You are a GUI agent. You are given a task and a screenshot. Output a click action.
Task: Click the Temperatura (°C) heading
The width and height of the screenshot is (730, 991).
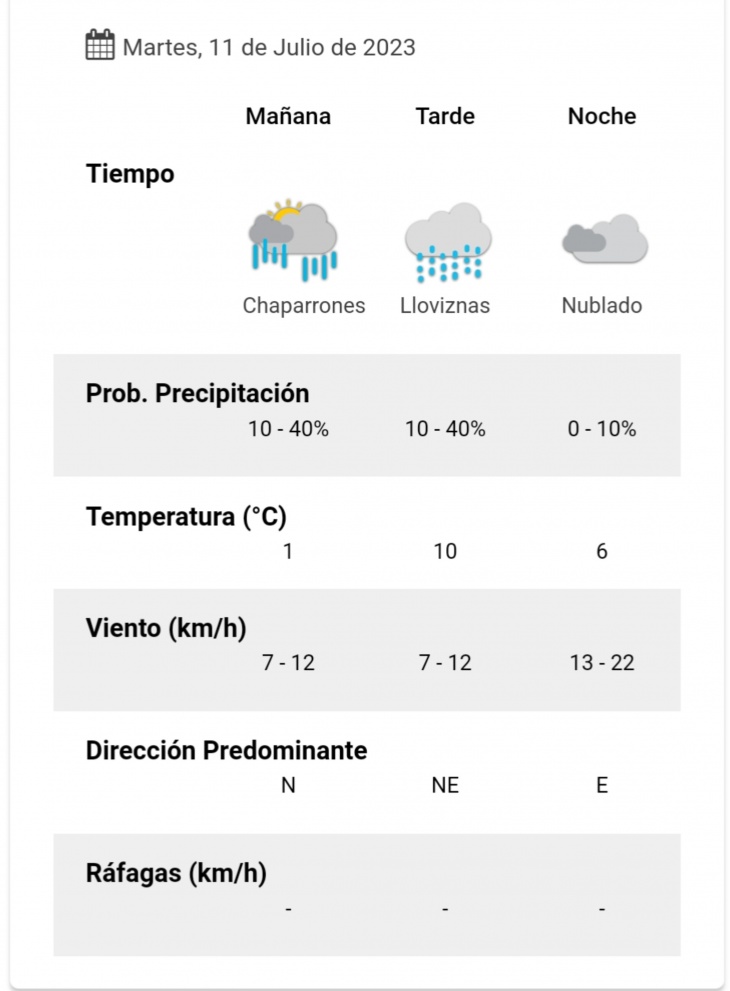point(186,516)
